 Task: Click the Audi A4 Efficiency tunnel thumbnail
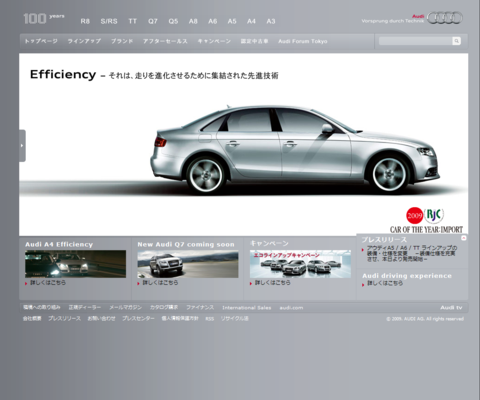coord(75,264)
